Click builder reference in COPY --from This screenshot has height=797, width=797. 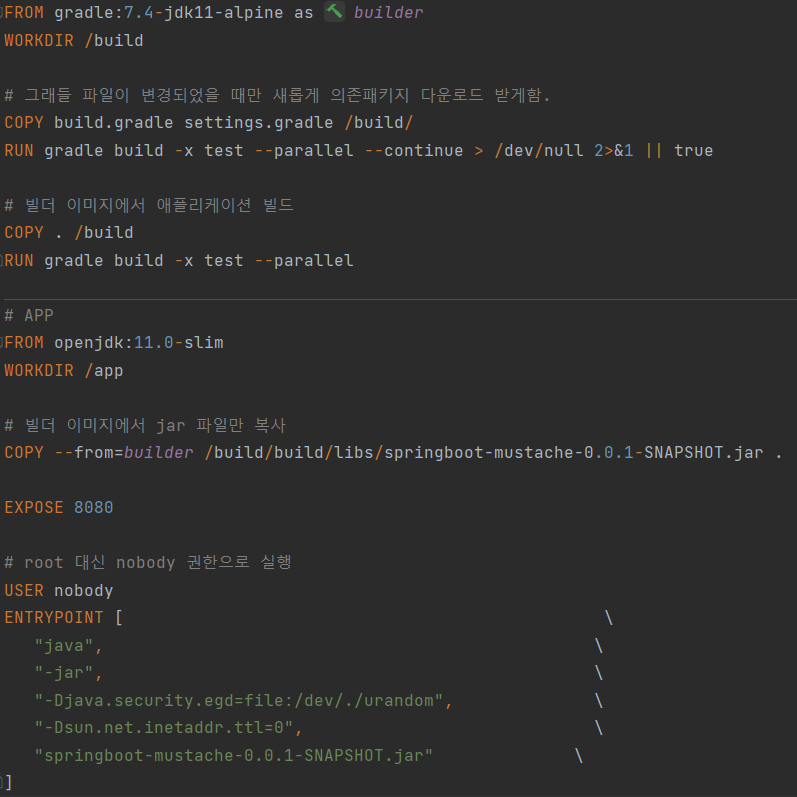tap(158, 452)
